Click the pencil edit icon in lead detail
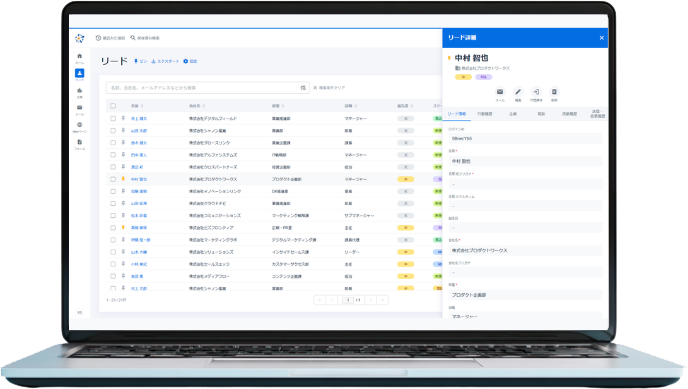 [x=518, y=92]
